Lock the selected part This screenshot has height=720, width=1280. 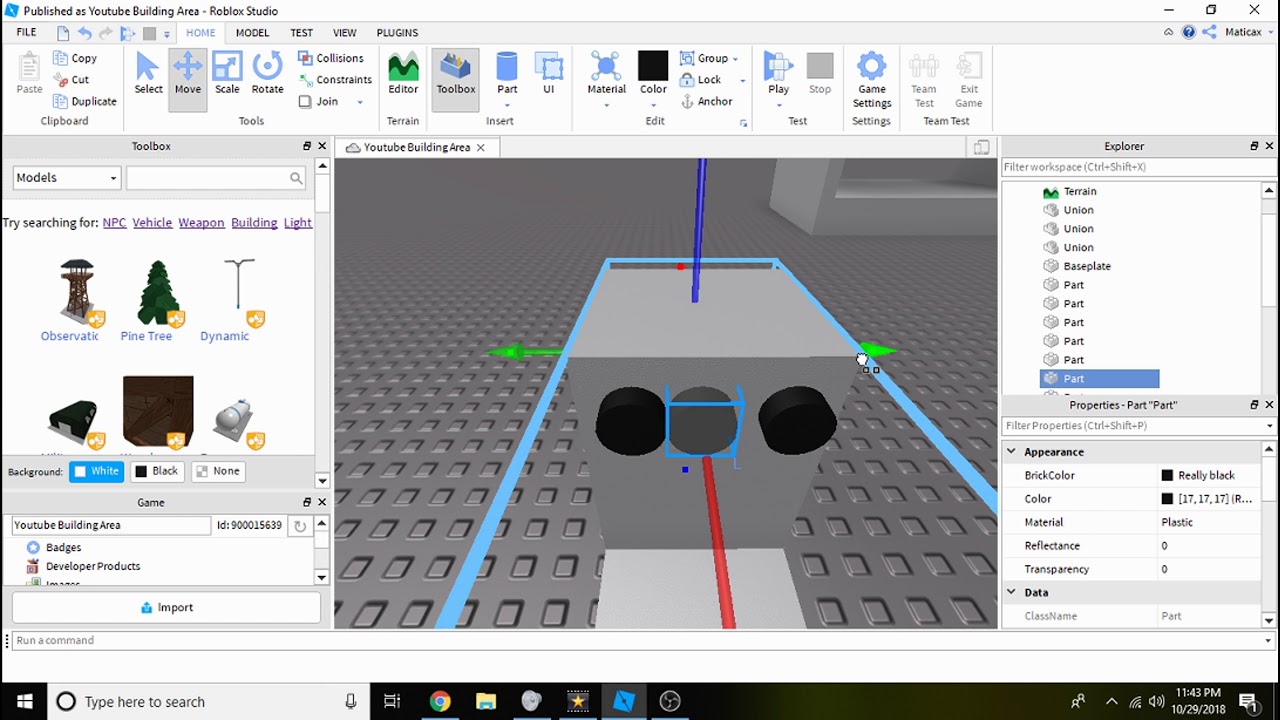[x=701, y=80]
